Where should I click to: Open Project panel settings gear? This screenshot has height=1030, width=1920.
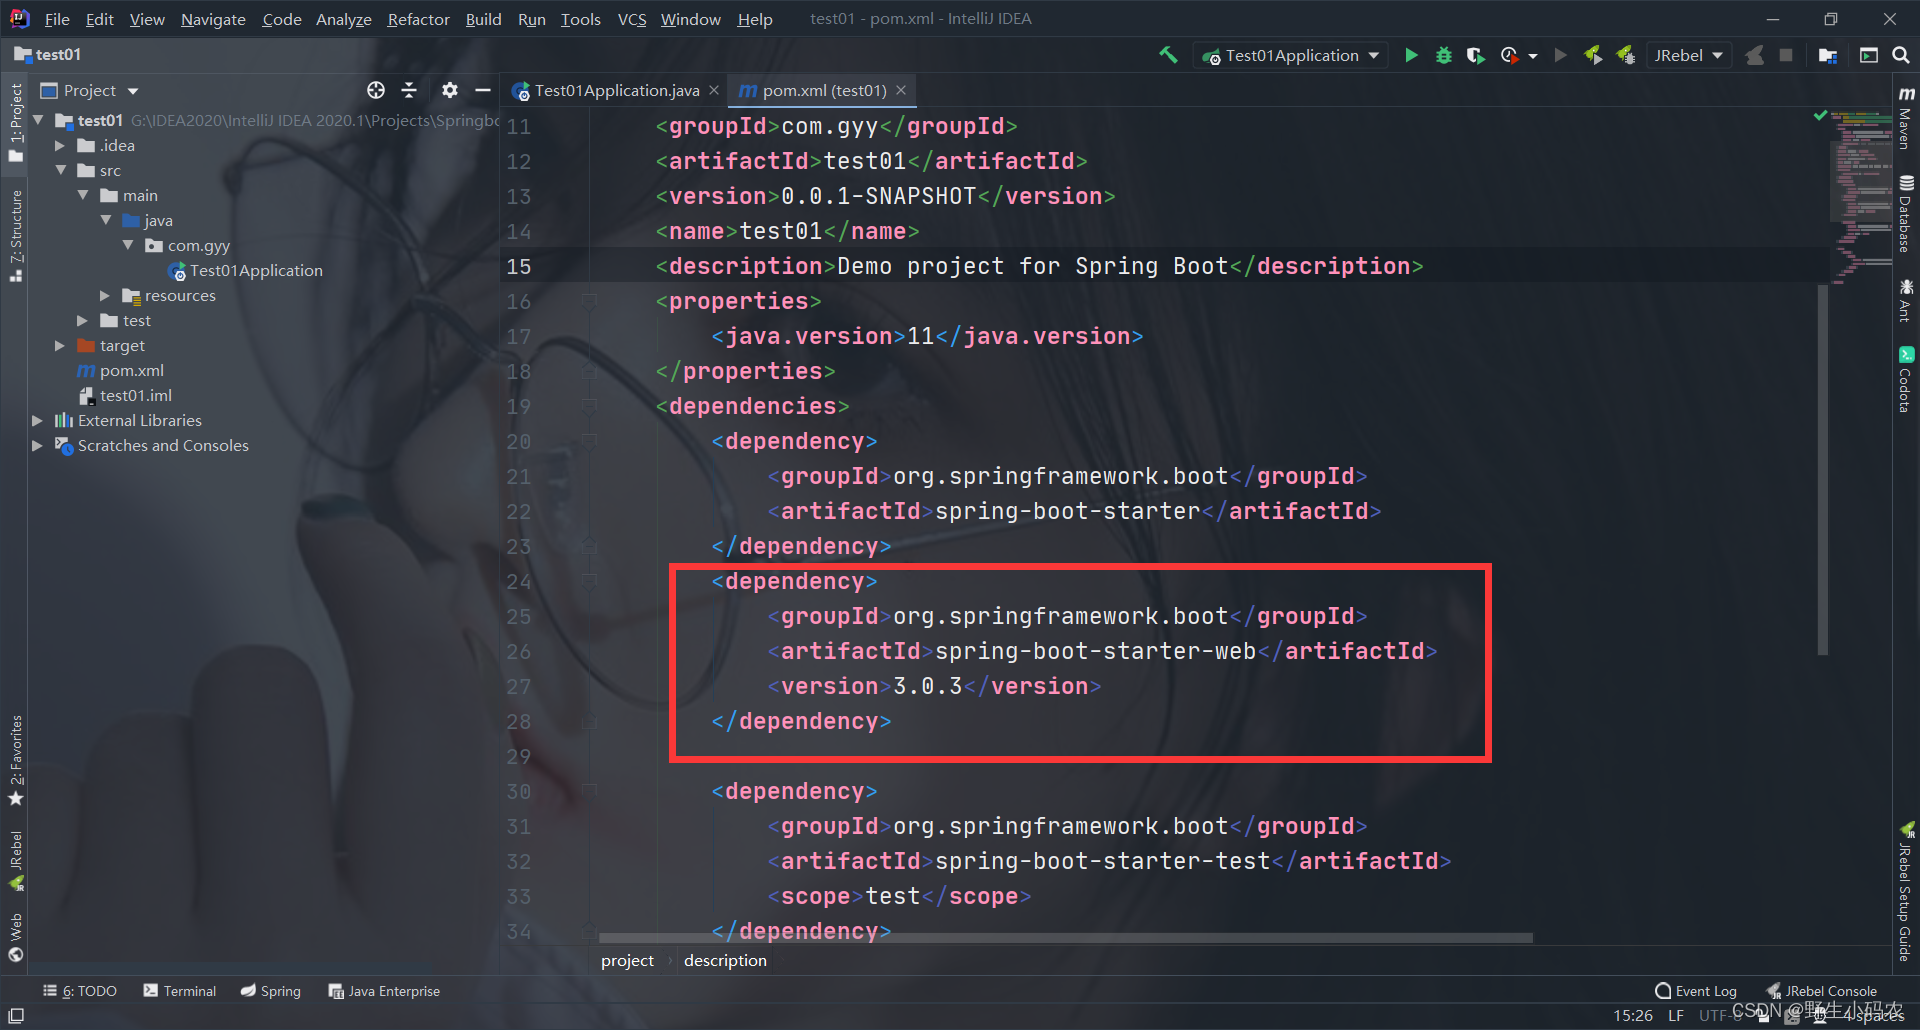pyautogui.click(x=449, y=90)
